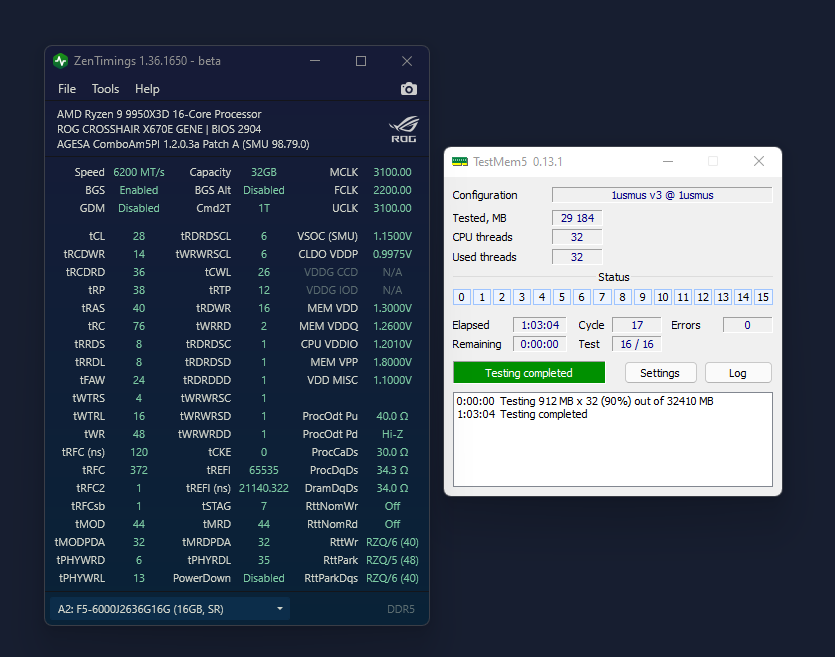835x657 pixels.
Task: Minimize the ZenTimings window
Action: tap(315, 61)
